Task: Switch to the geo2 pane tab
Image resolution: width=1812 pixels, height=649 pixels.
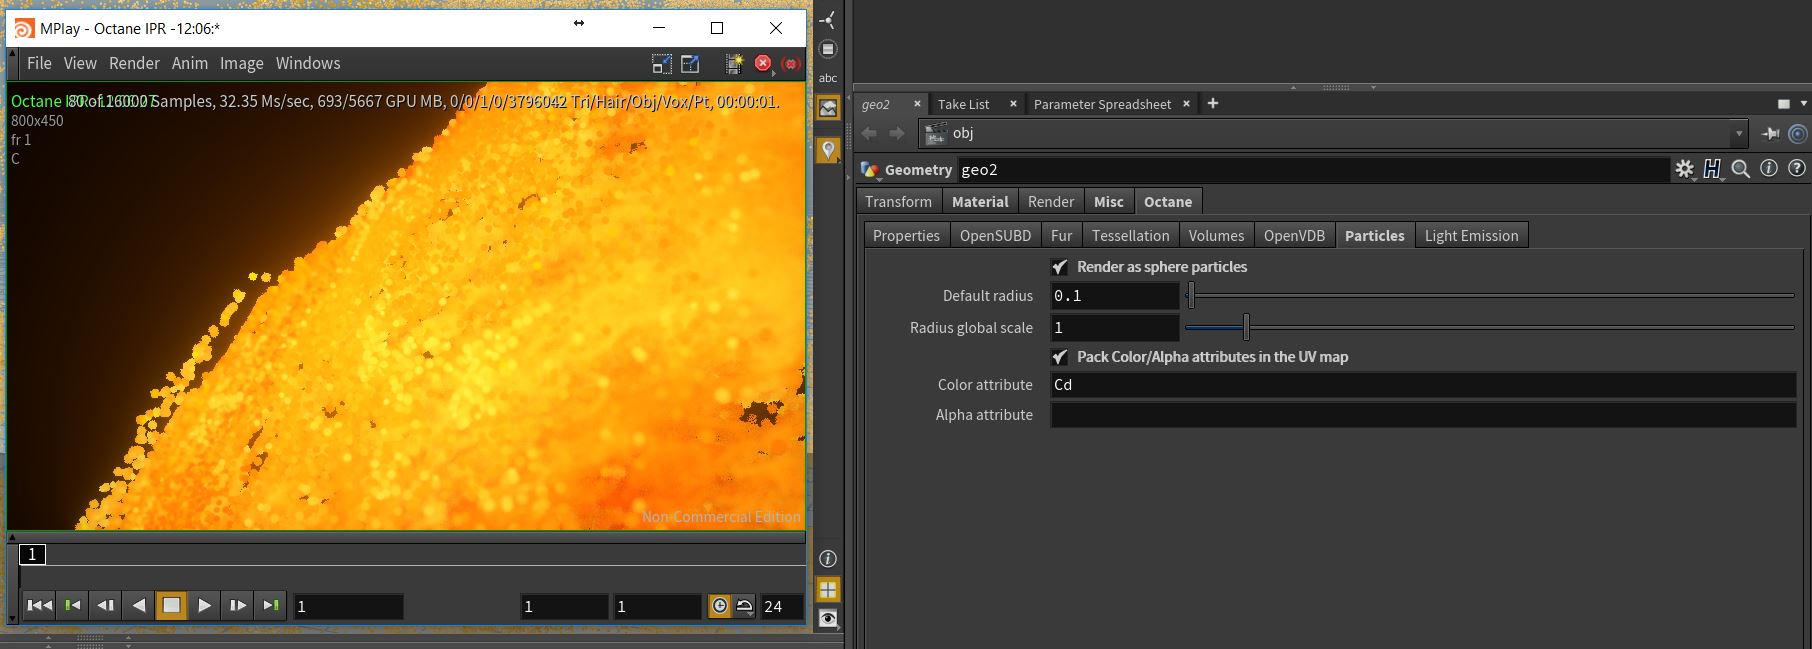Action: 876,104
